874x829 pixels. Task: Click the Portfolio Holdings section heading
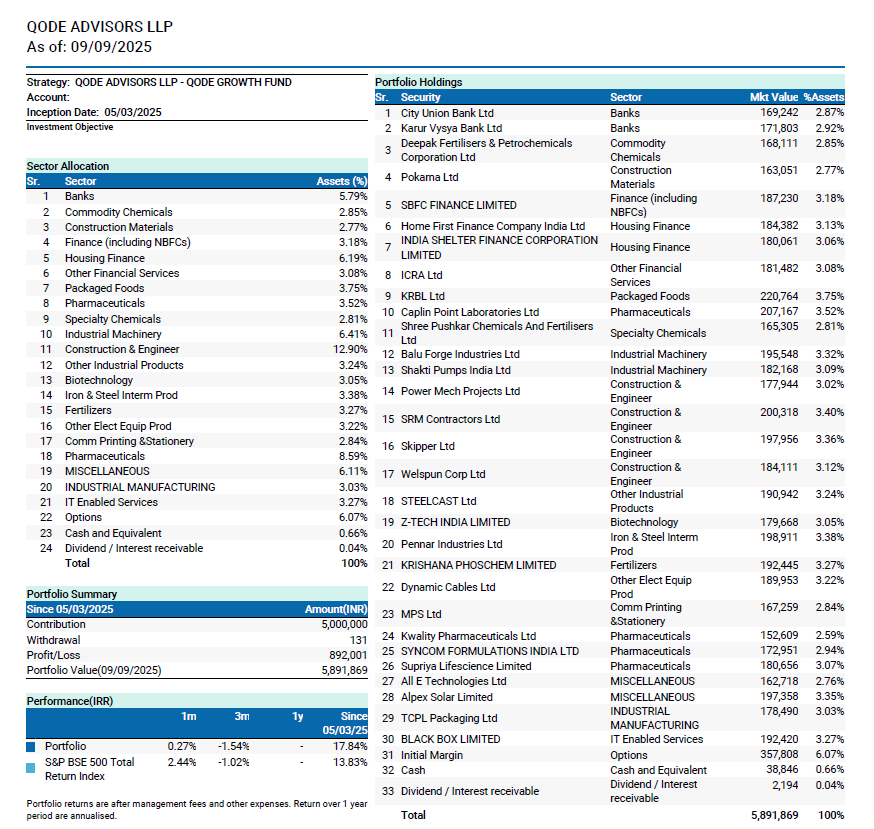418,82
